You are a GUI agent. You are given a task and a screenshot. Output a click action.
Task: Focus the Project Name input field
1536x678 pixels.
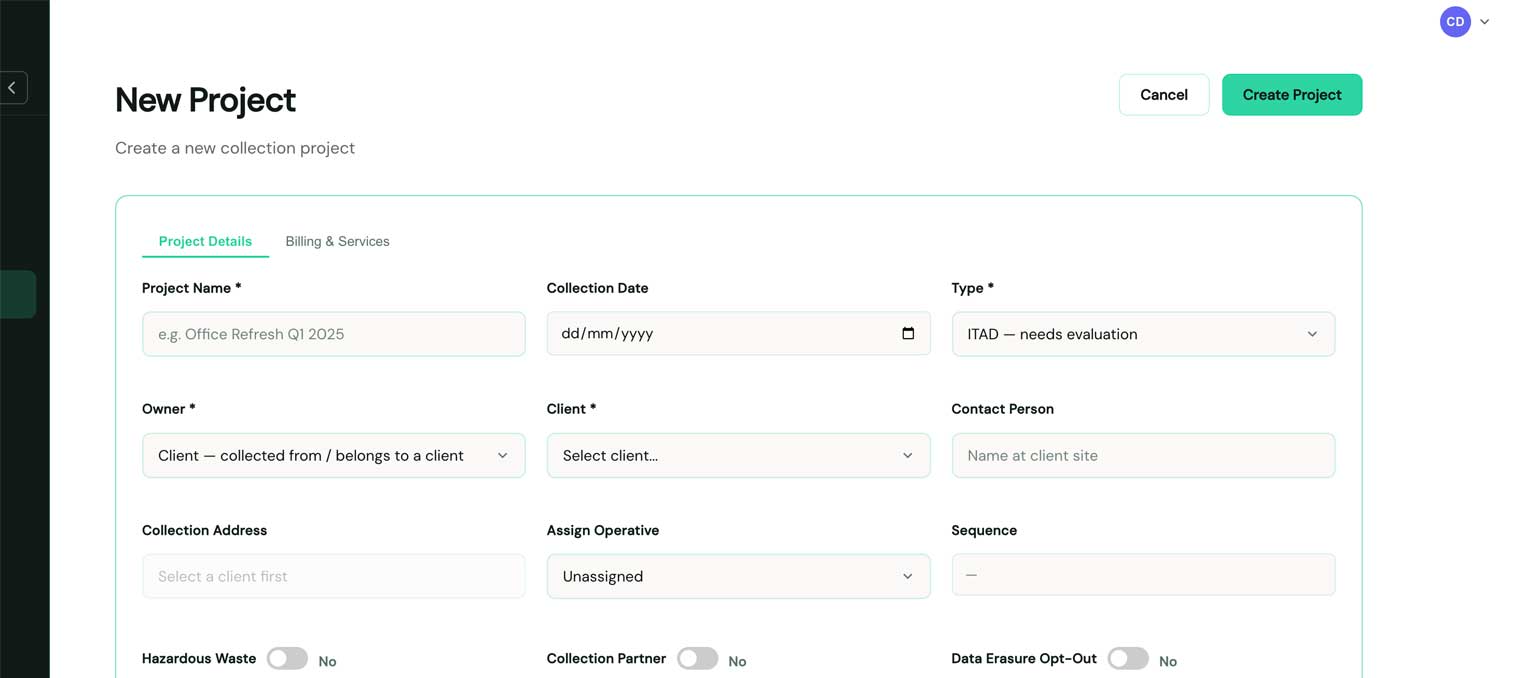pos(334,334)
